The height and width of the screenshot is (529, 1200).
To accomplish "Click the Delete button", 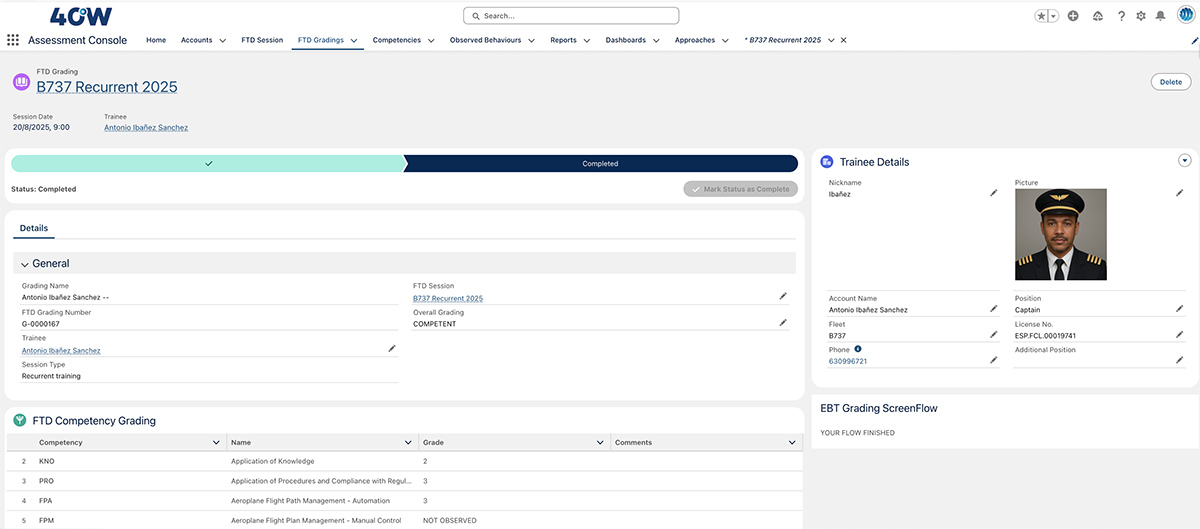I will pyautogui.click(x=1170, y=82).
